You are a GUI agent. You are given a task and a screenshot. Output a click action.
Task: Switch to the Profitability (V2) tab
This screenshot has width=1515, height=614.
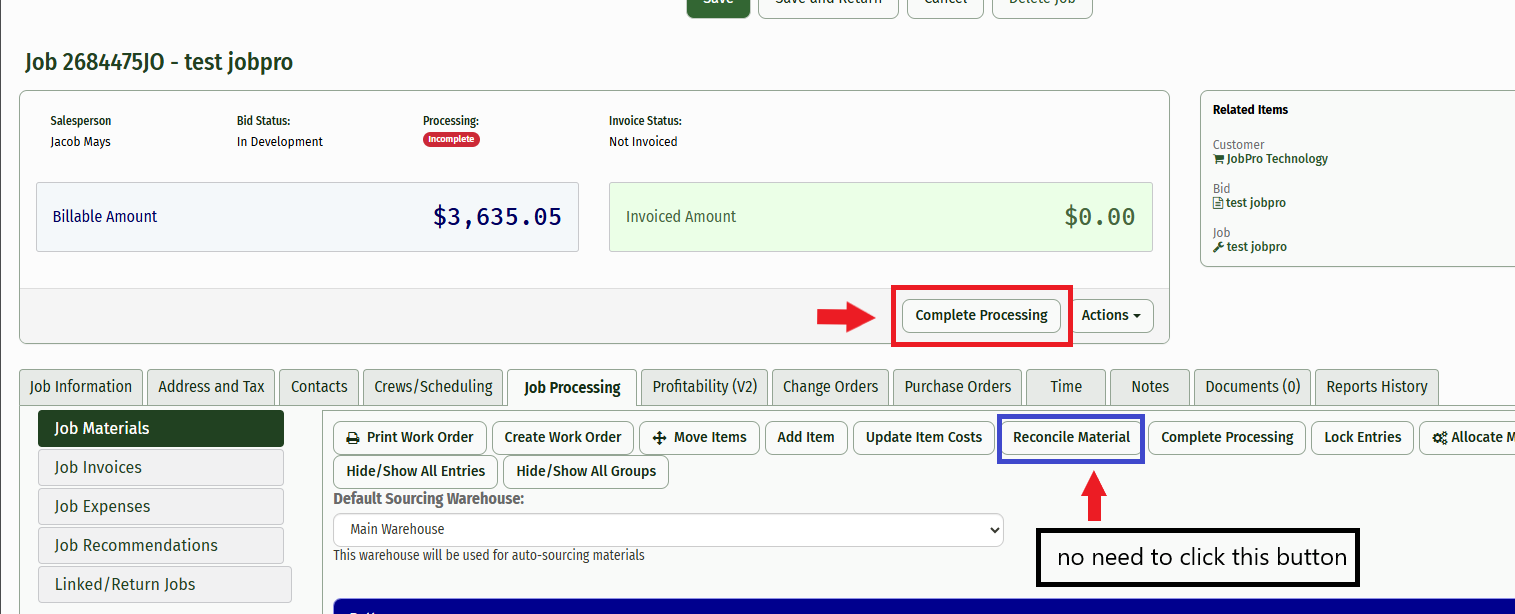(x=704, y=387)
